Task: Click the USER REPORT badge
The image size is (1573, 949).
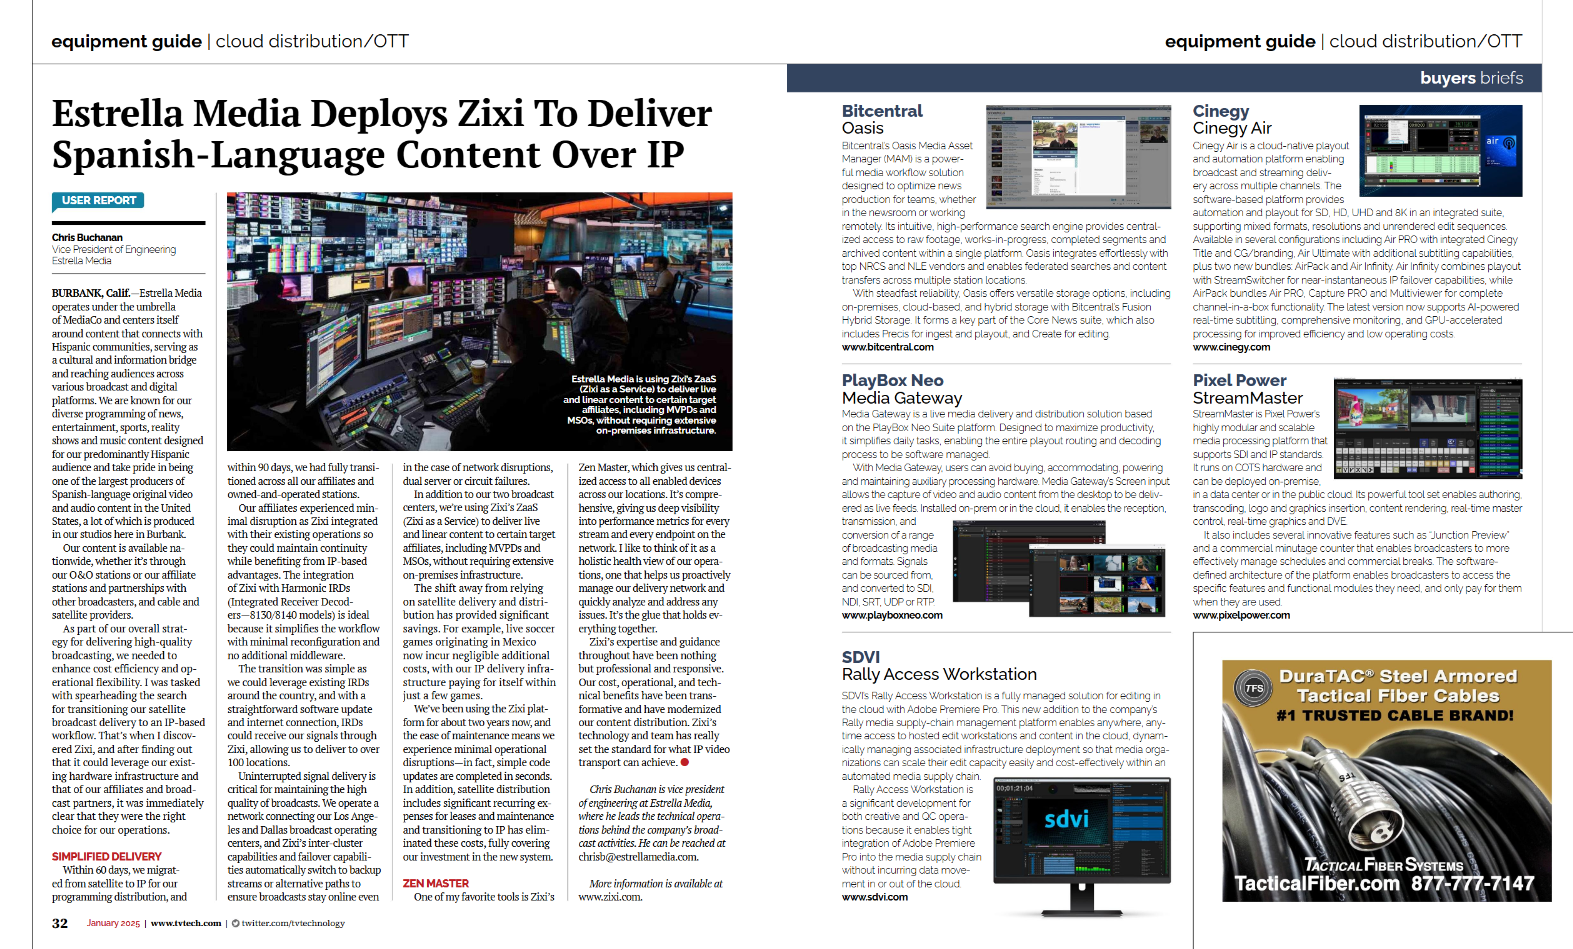Action: coord(98,200)
